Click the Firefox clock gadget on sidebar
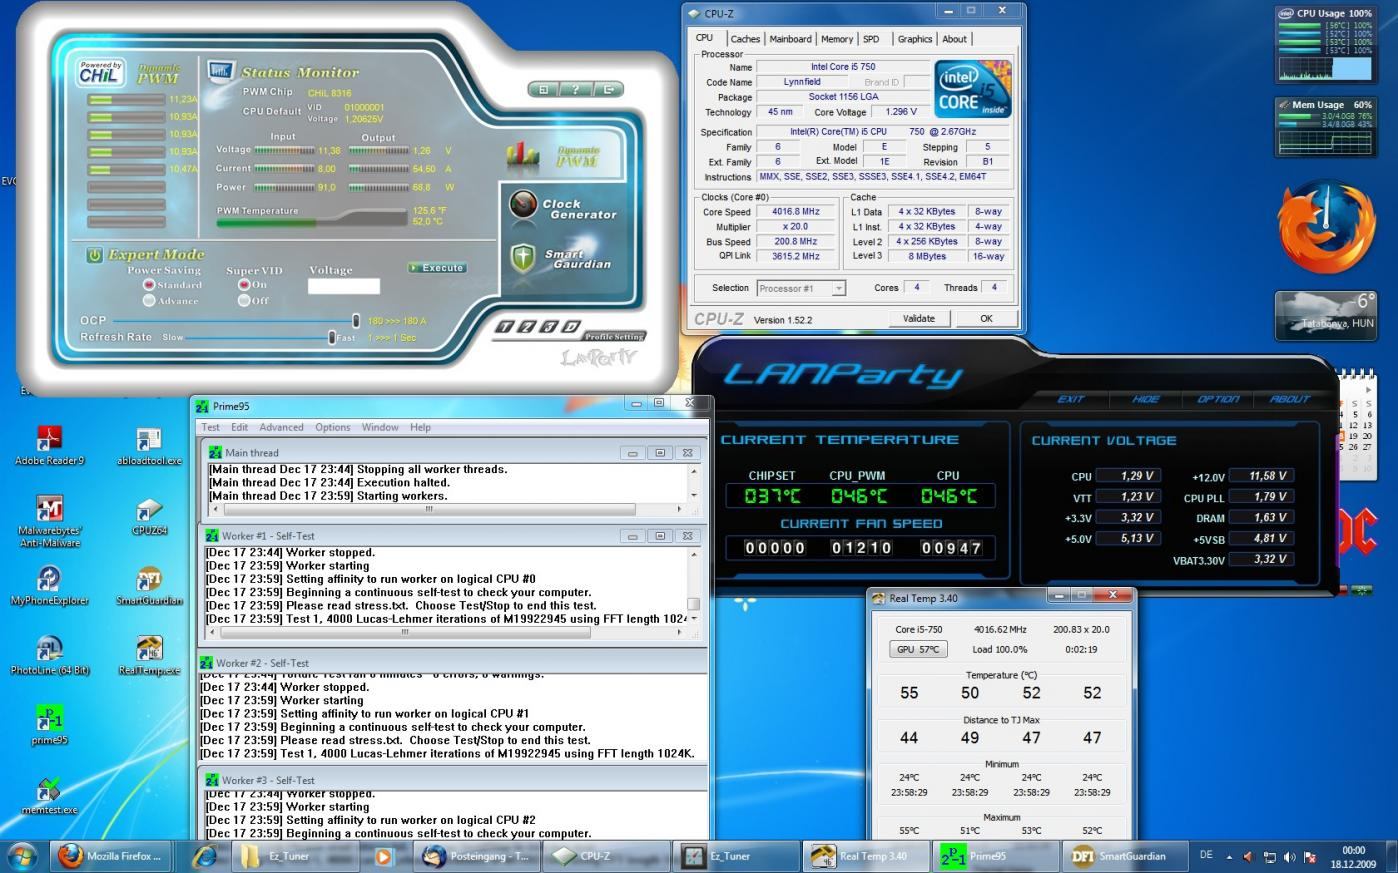Viewport: 1398px width, 873px height. 1326,227
